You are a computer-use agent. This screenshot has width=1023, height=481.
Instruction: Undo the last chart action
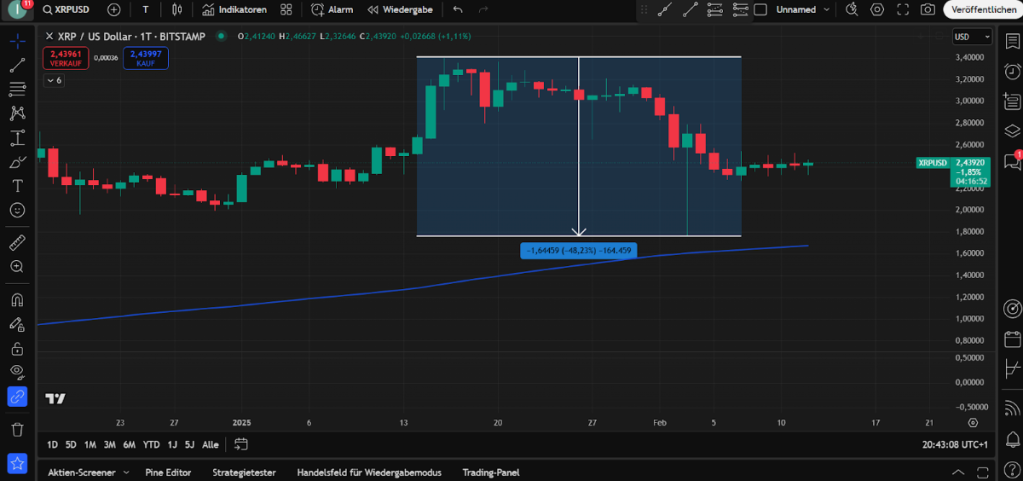(458, 10)
